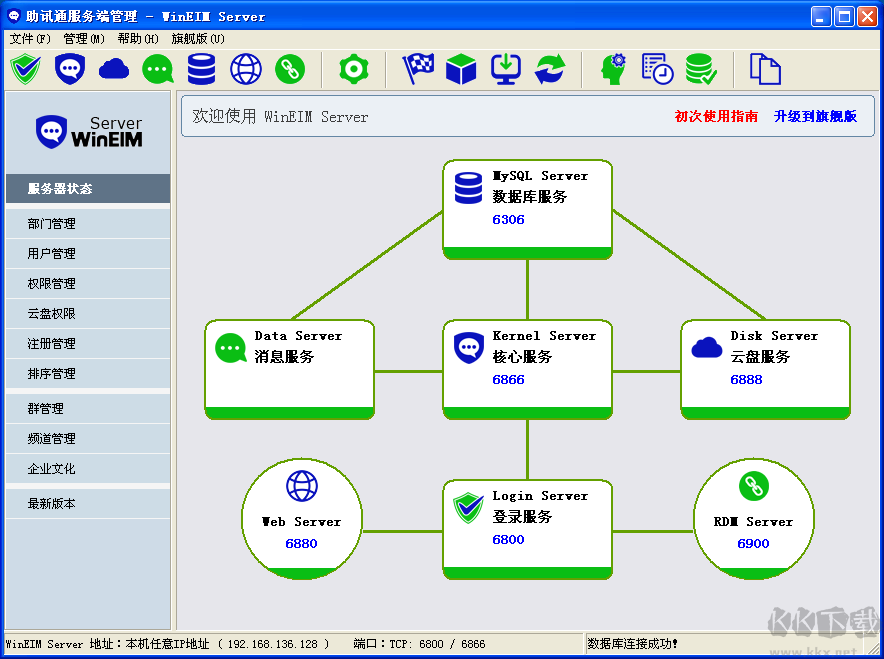This screenshot has width=884, height=659.
Task: Click the green refresh arrows toolbar icon
Action: [550, 69]
